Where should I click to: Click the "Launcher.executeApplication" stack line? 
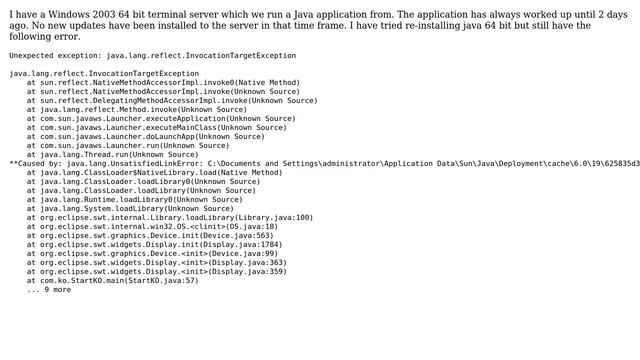(161, 118)
